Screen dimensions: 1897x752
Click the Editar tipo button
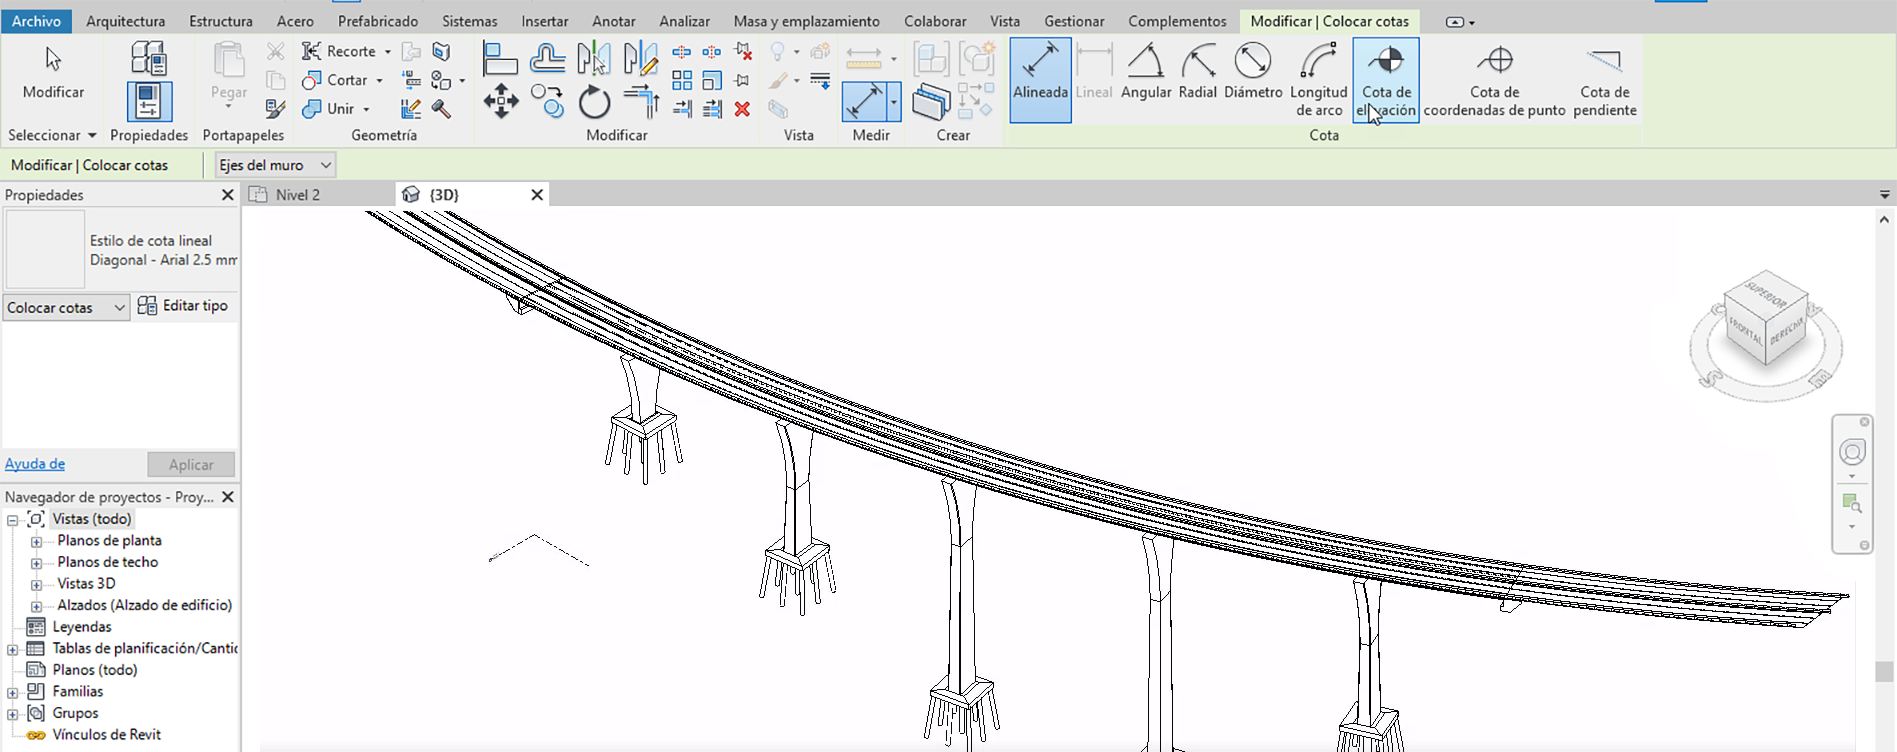click(x=183, y=306)
